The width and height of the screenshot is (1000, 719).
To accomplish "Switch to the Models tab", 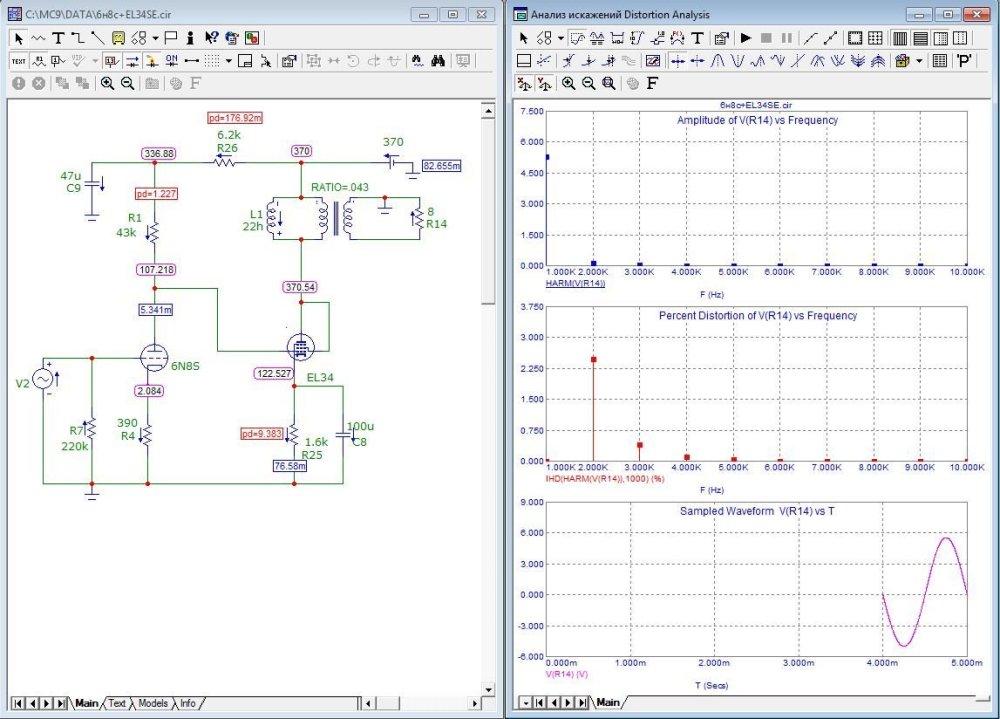I will [152, 703].
